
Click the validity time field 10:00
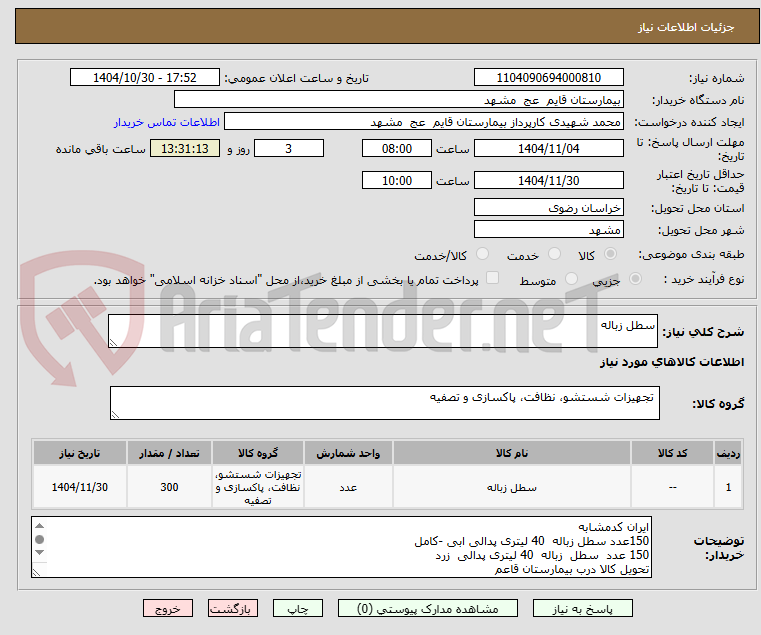397,180
